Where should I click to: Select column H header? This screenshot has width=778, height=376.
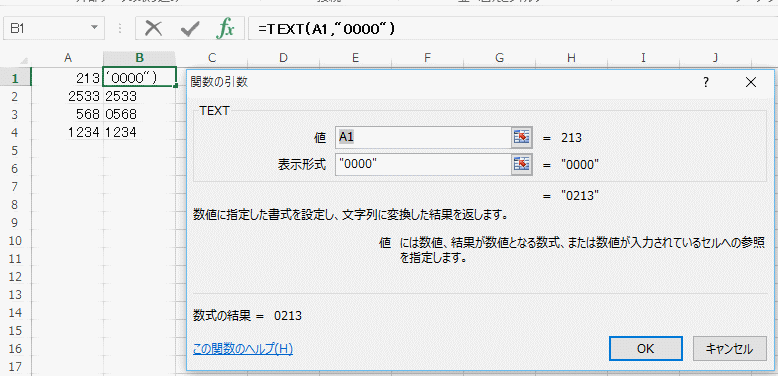pyautogui.click(x=571, y=58)
